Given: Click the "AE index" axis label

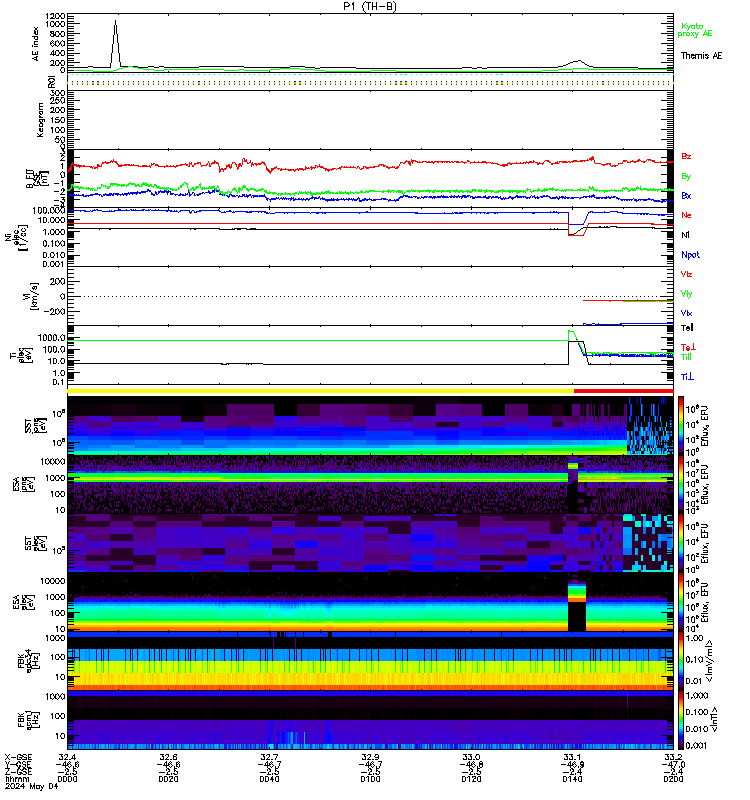Looking at the screenshot, I should [x=35, y=44].
